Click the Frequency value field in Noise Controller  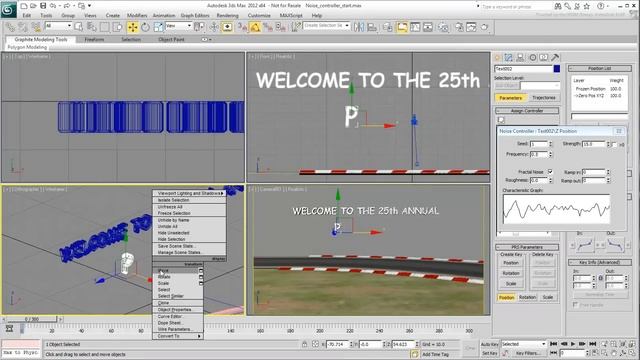539,154
